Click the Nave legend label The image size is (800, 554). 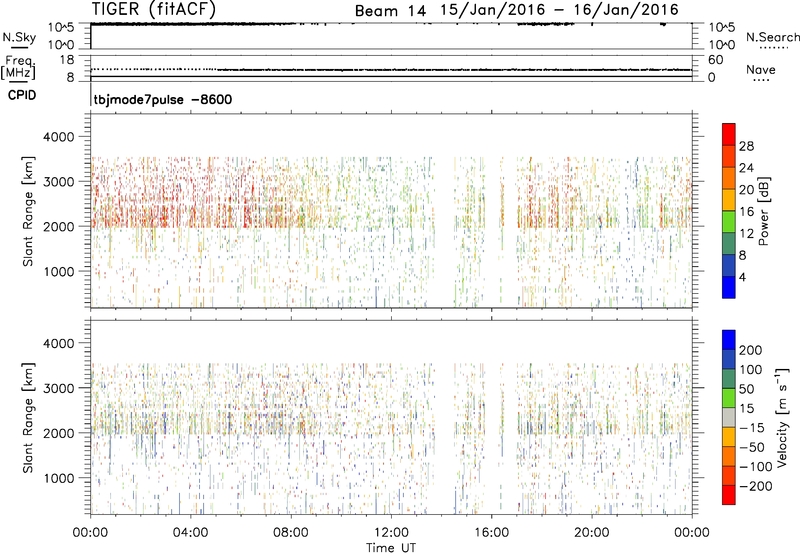pos(761,69)
